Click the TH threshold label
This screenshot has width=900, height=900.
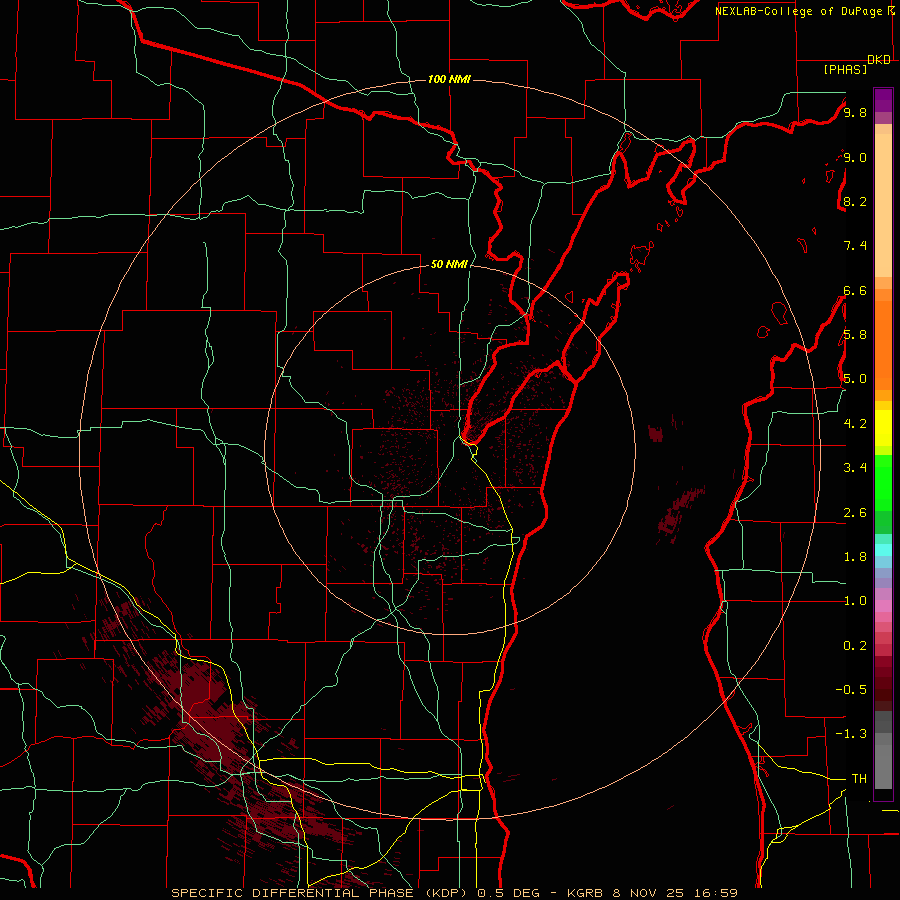tap(859, 779)
